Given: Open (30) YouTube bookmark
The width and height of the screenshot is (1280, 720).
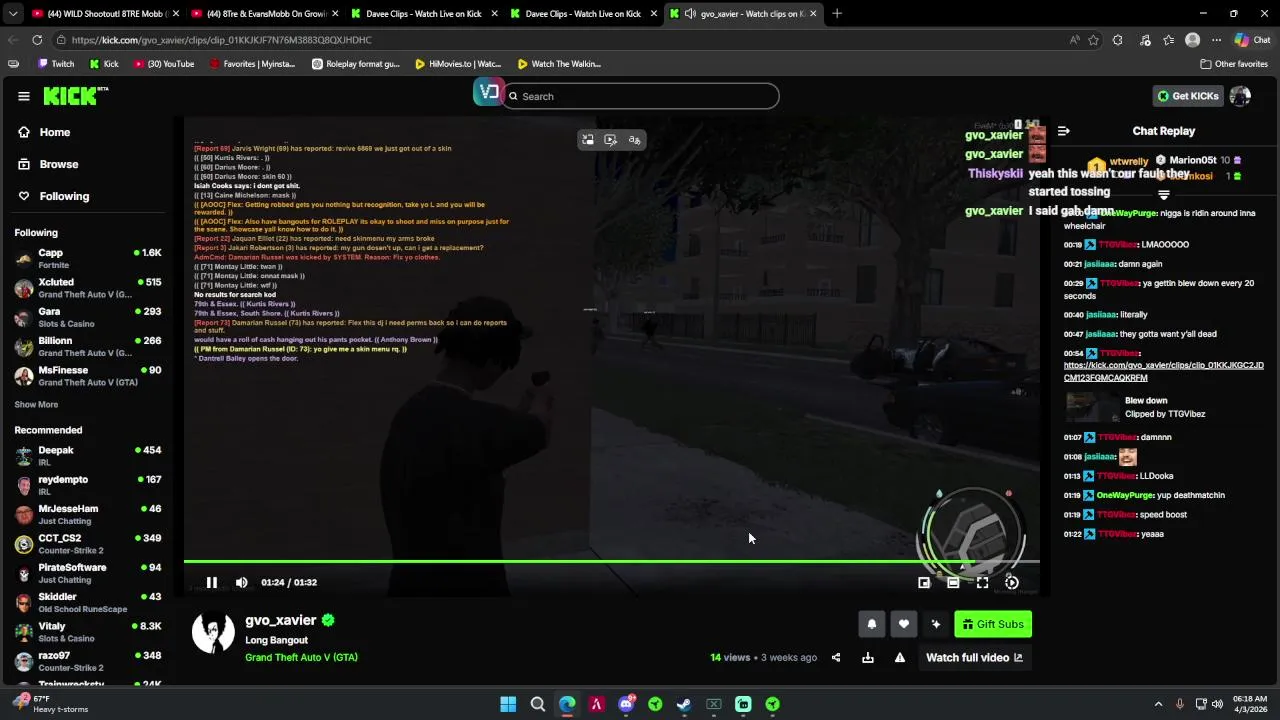Looking at the screenshot, I should pyautogui.click(x=163, y=64).
